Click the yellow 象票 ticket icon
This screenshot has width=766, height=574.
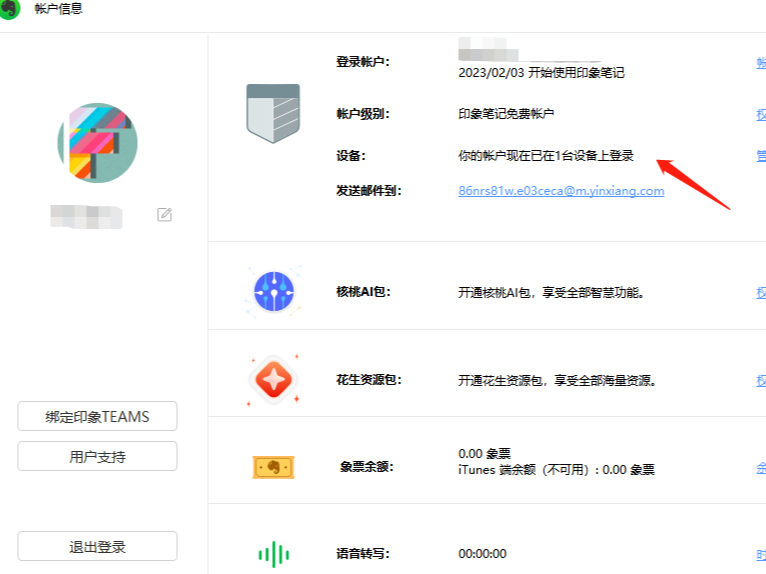point(273,468)
